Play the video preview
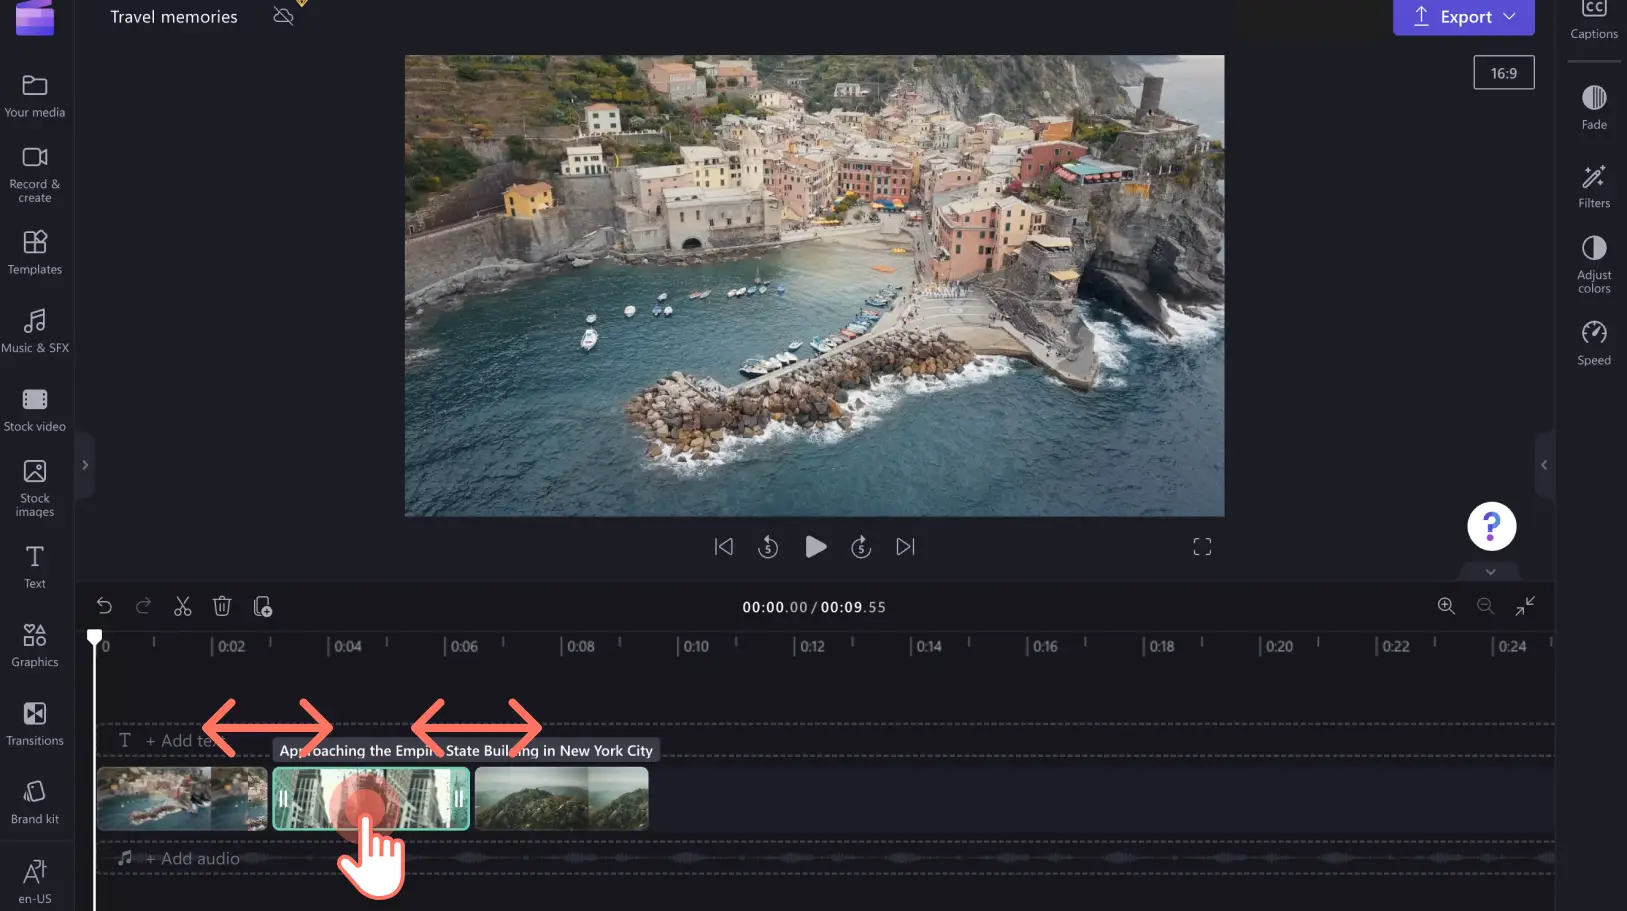Screen dimensions: 1627x911 click(x=815, y=547)
